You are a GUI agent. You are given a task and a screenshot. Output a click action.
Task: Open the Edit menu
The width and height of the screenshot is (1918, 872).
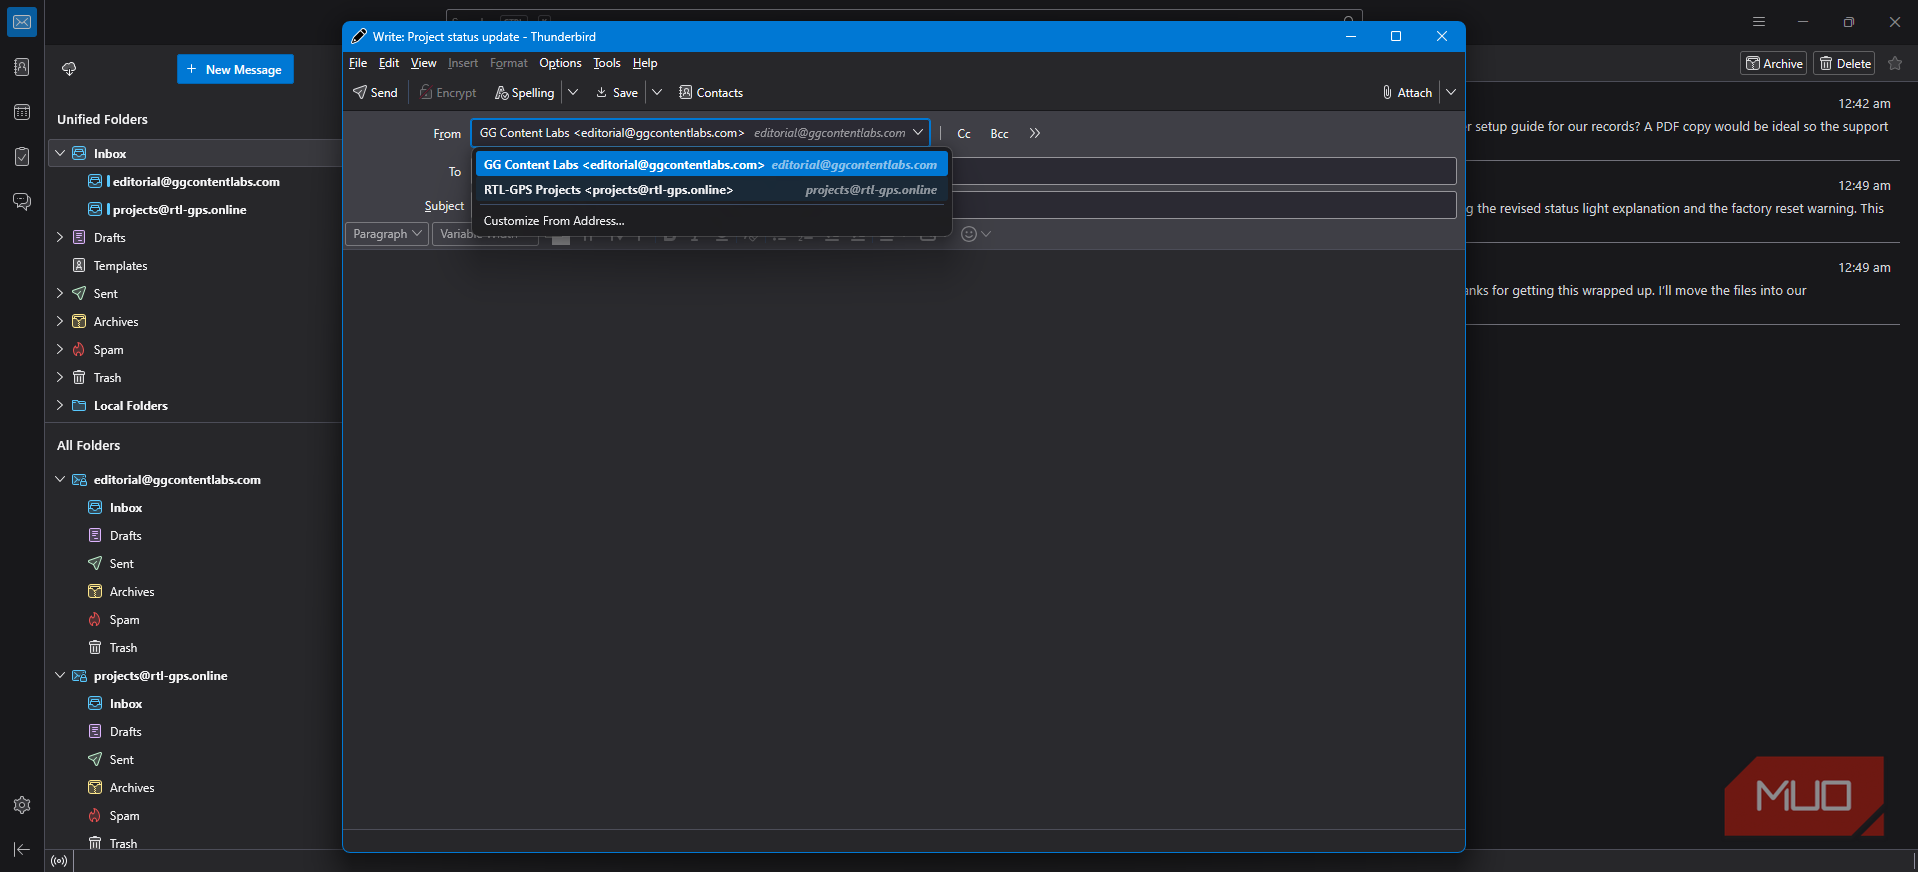pyautogui.click(x=389, y=63)
